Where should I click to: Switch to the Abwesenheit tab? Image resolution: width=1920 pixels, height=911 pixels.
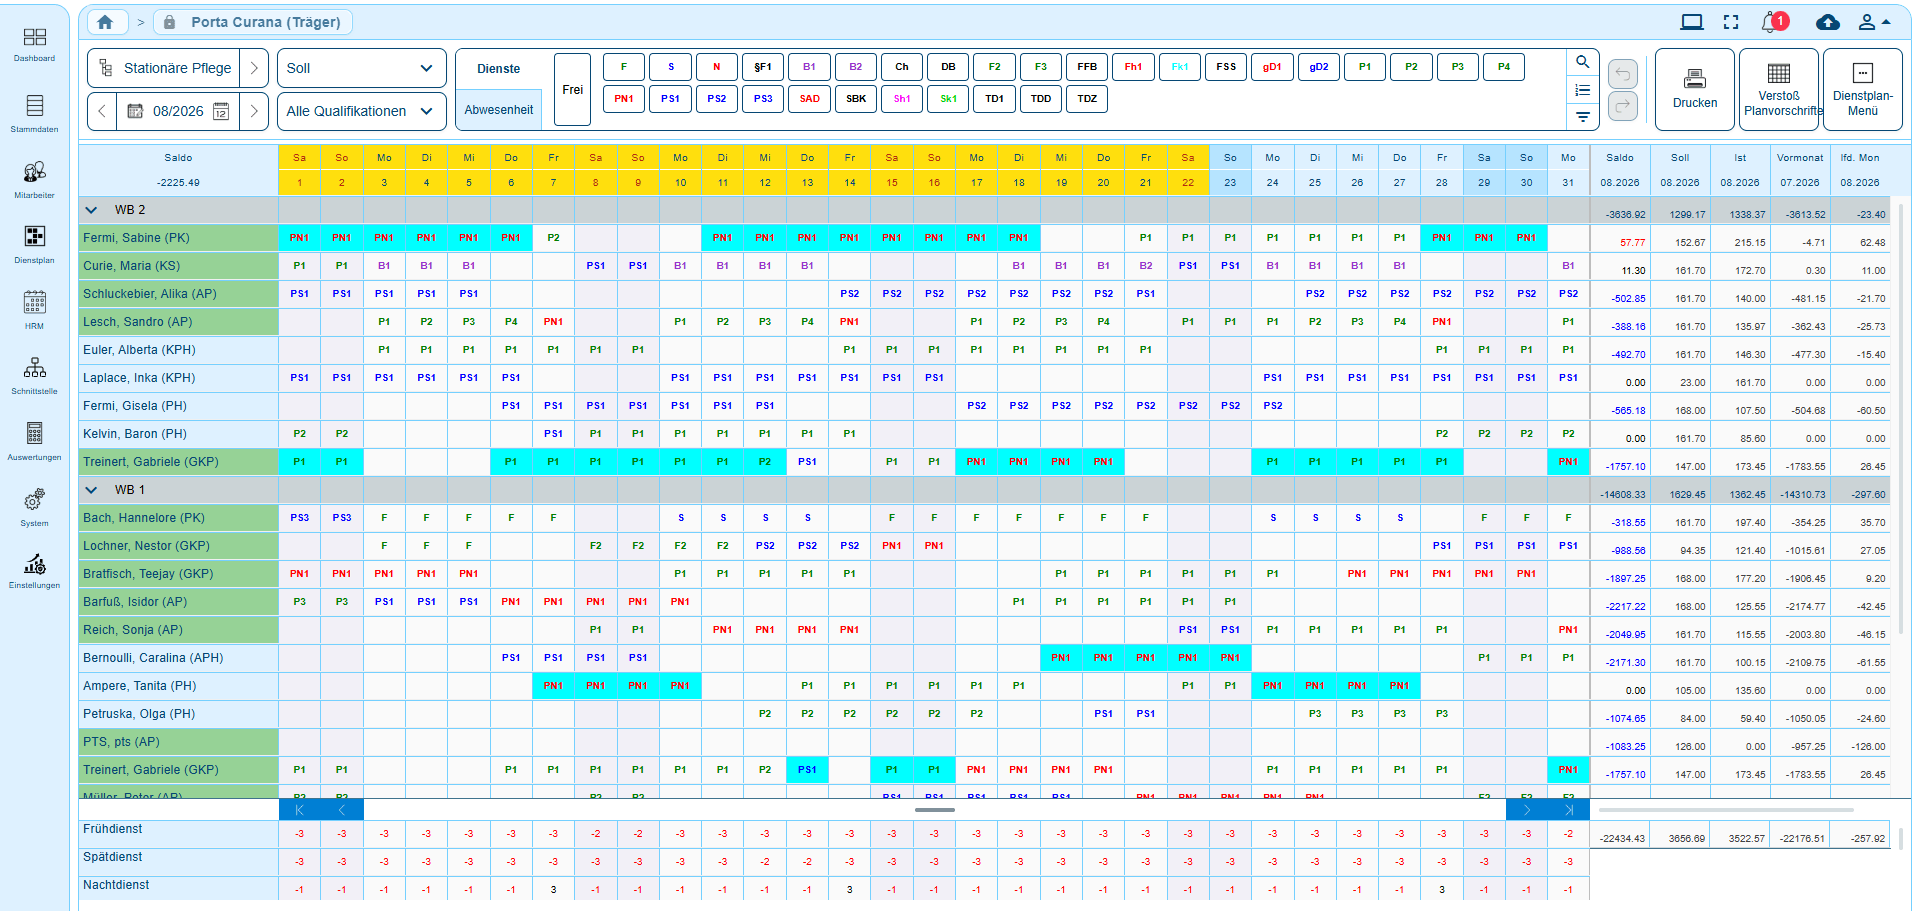tap(498, 110)
